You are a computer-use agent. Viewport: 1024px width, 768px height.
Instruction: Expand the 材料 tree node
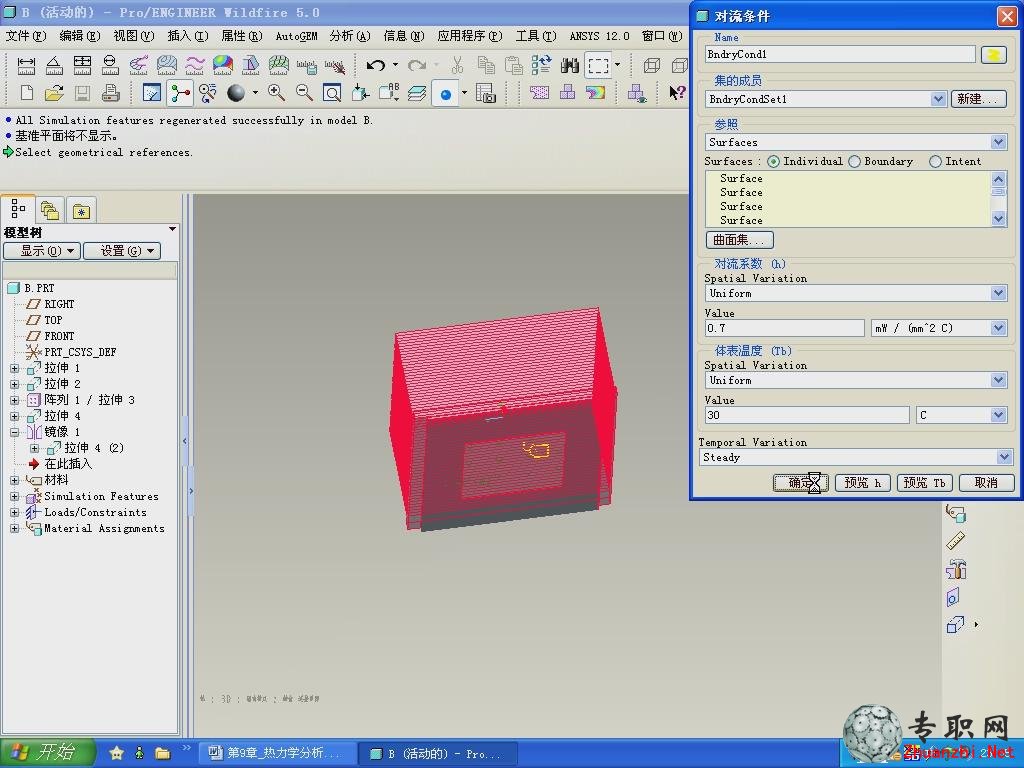point(14,481)
